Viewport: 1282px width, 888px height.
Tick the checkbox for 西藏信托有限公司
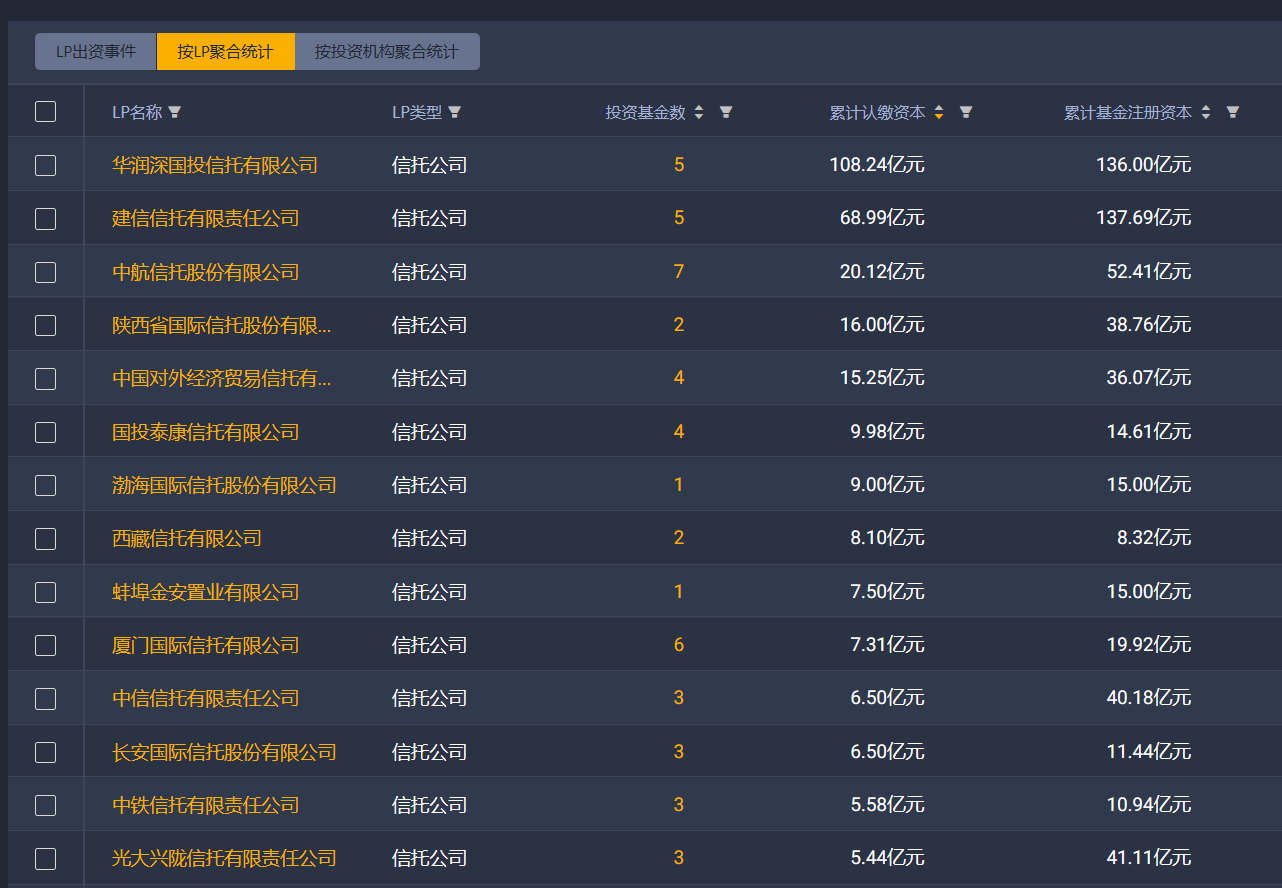(45, 539)
